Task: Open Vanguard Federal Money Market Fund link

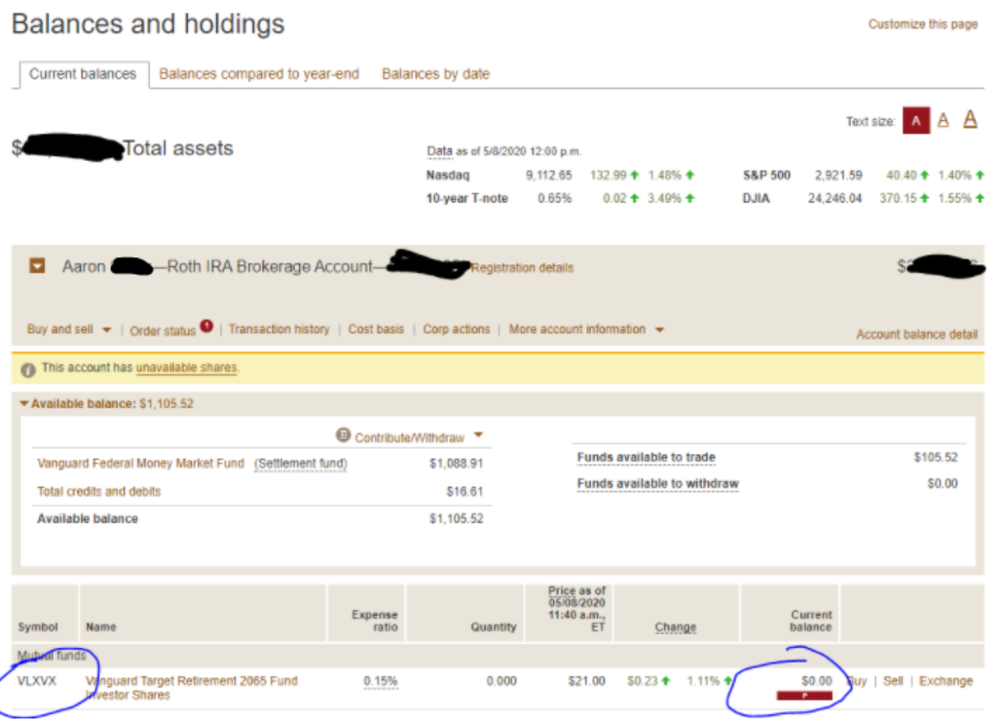Action: coord(140,463)
